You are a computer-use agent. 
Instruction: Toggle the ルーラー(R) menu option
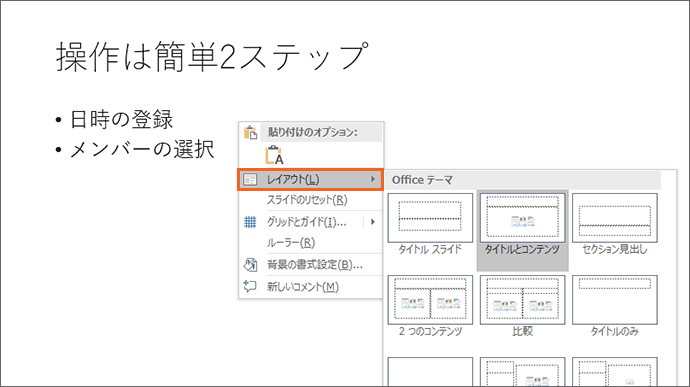(291, 243)
